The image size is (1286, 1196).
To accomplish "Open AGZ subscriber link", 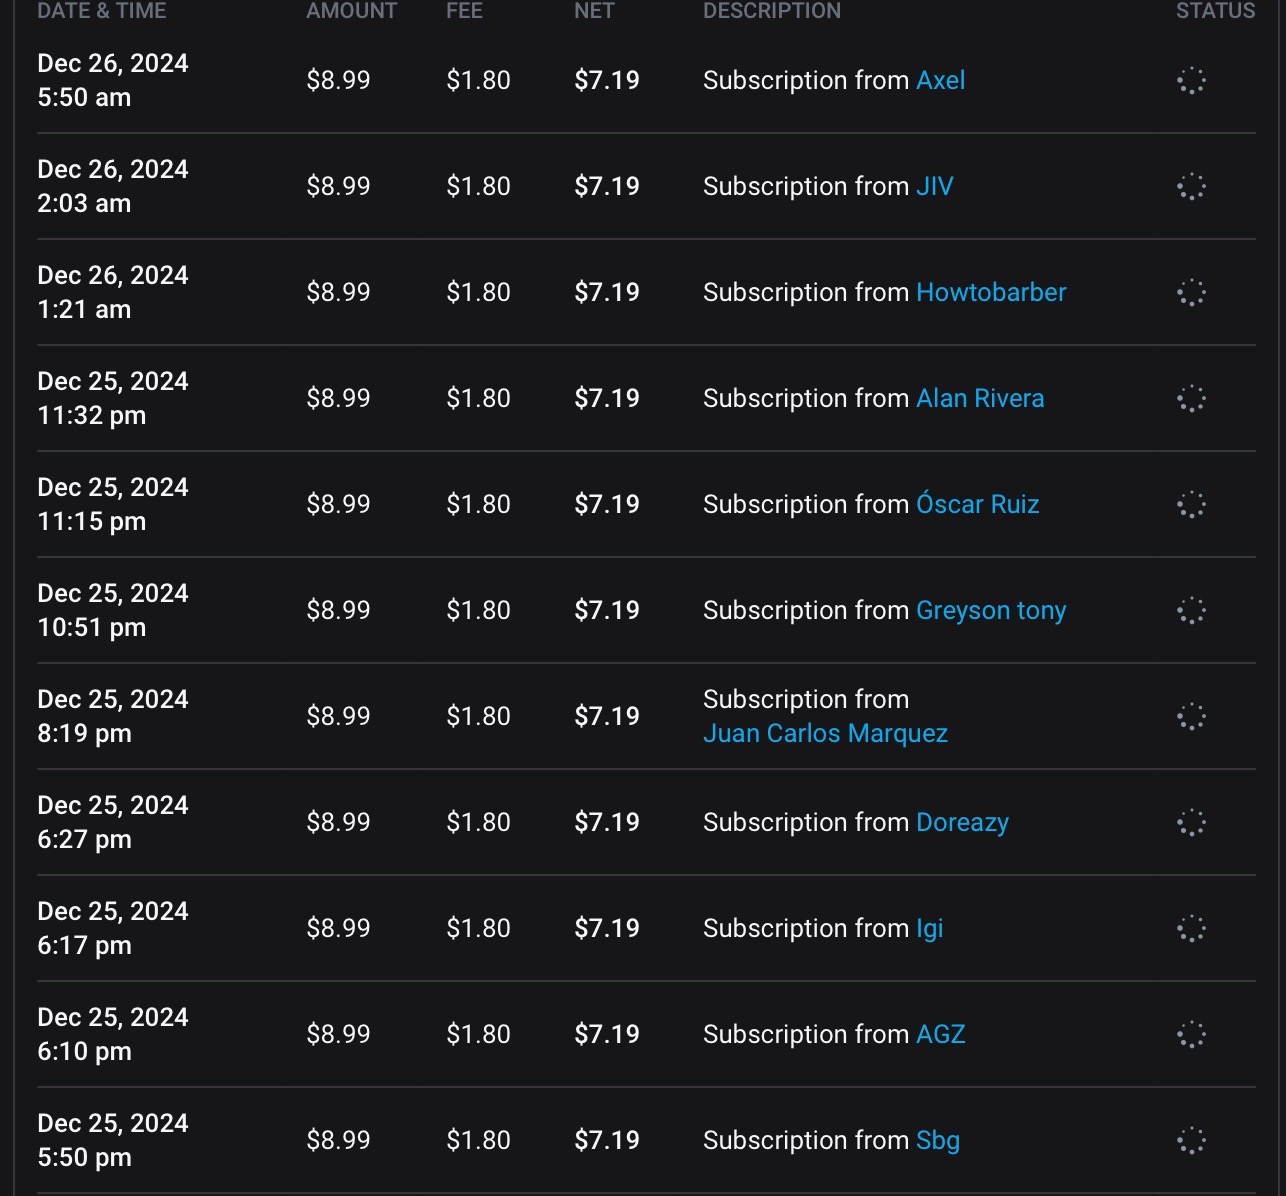I will pos(940,1034).
